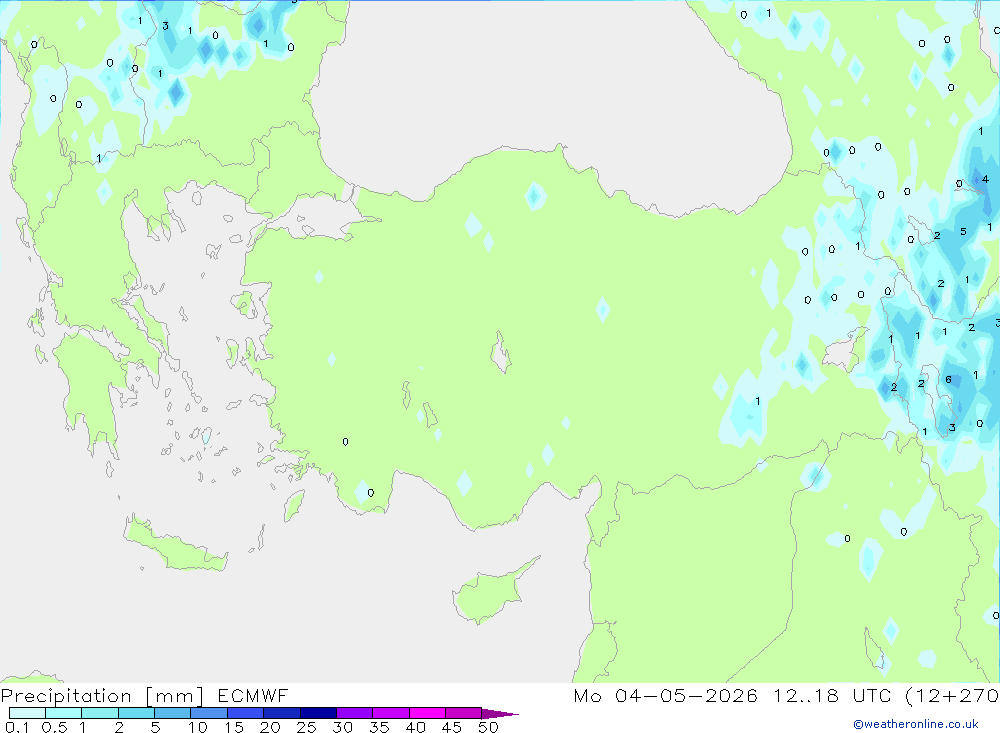Click the 'Precipitation [mm]' title text
The width and height of the screenshot is (1000, 733).
tap(102, 696)
